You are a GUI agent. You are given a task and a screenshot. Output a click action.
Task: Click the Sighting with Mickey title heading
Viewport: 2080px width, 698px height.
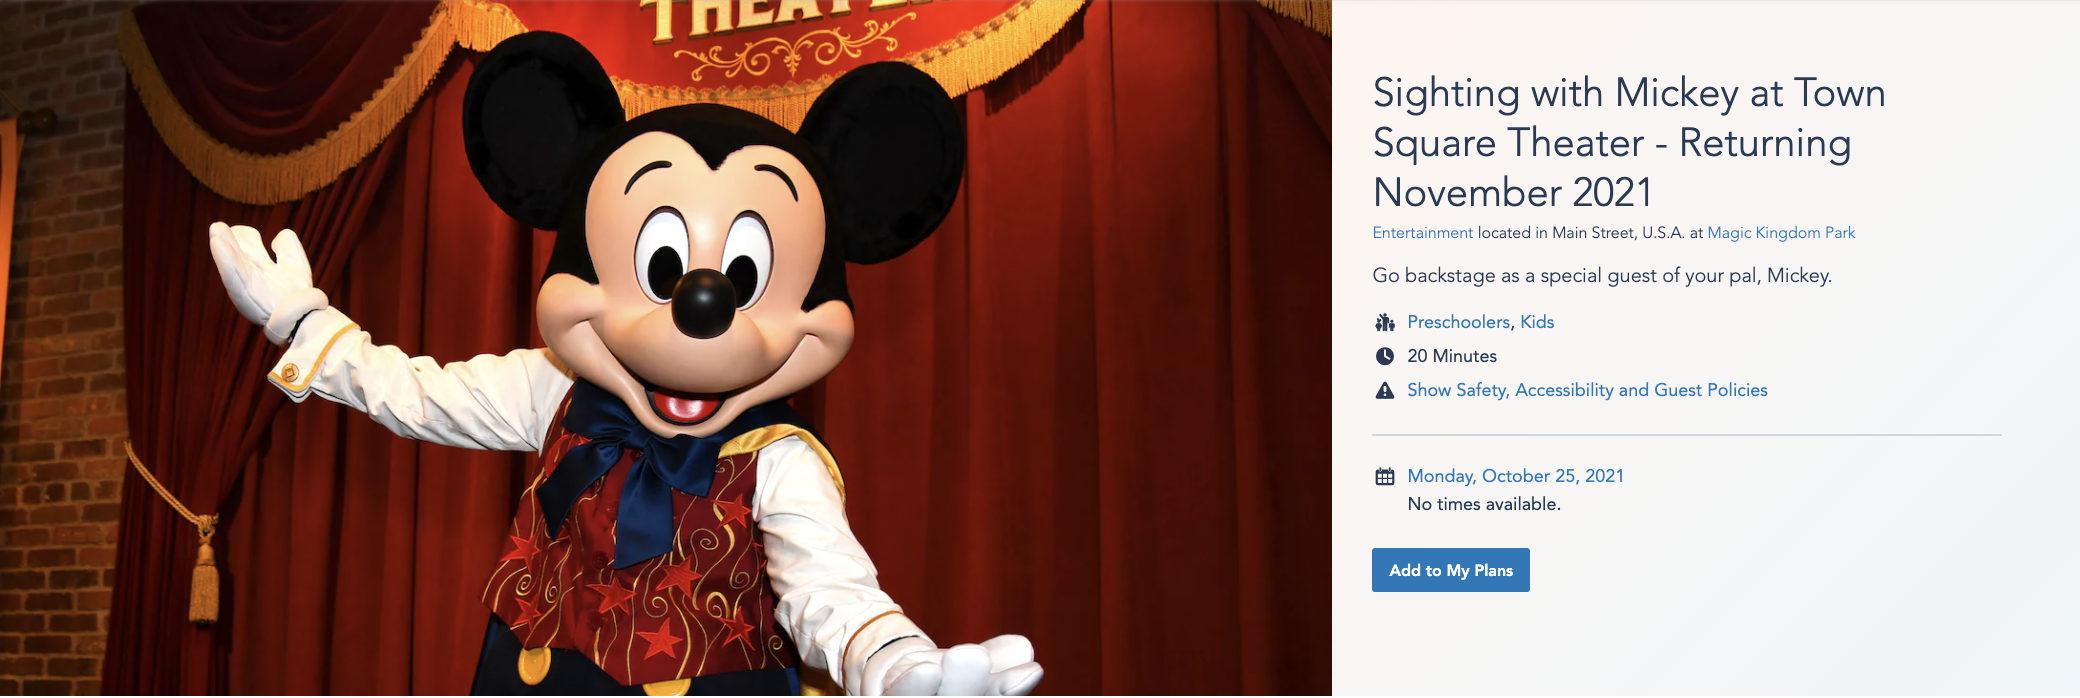(x=1629, y=142)
